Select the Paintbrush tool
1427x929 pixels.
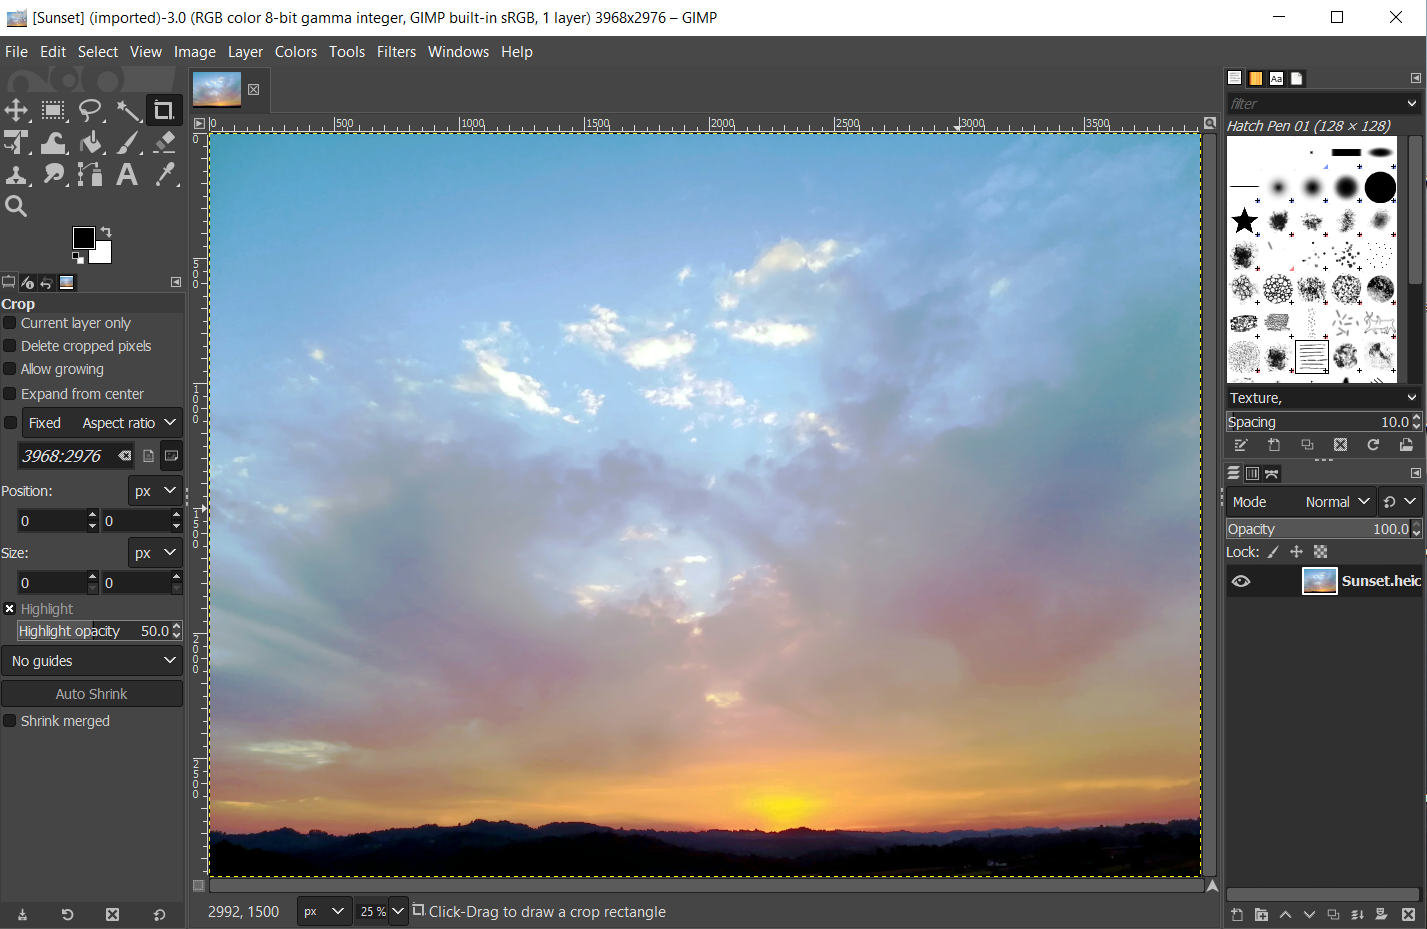coord(128,143)
